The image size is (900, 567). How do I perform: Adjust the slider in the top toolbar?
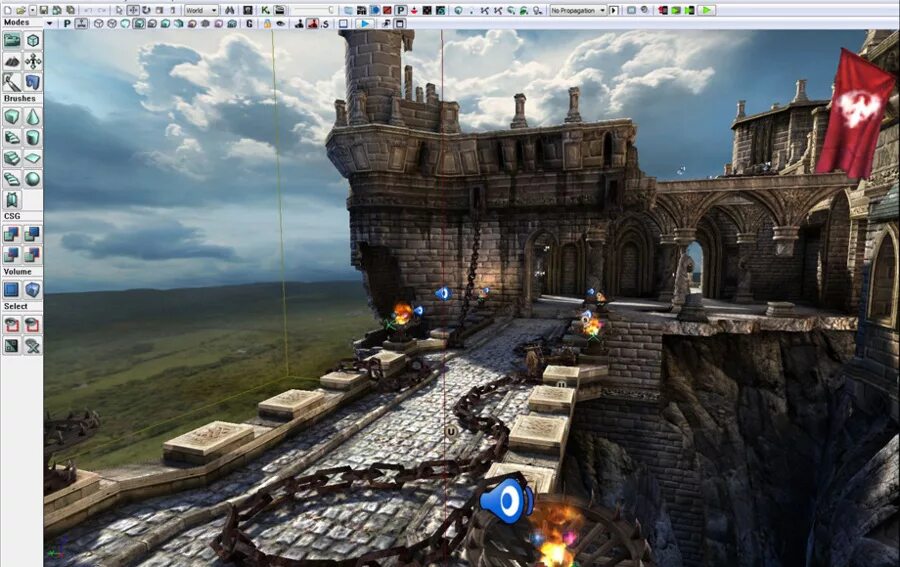tap(314, 10)
